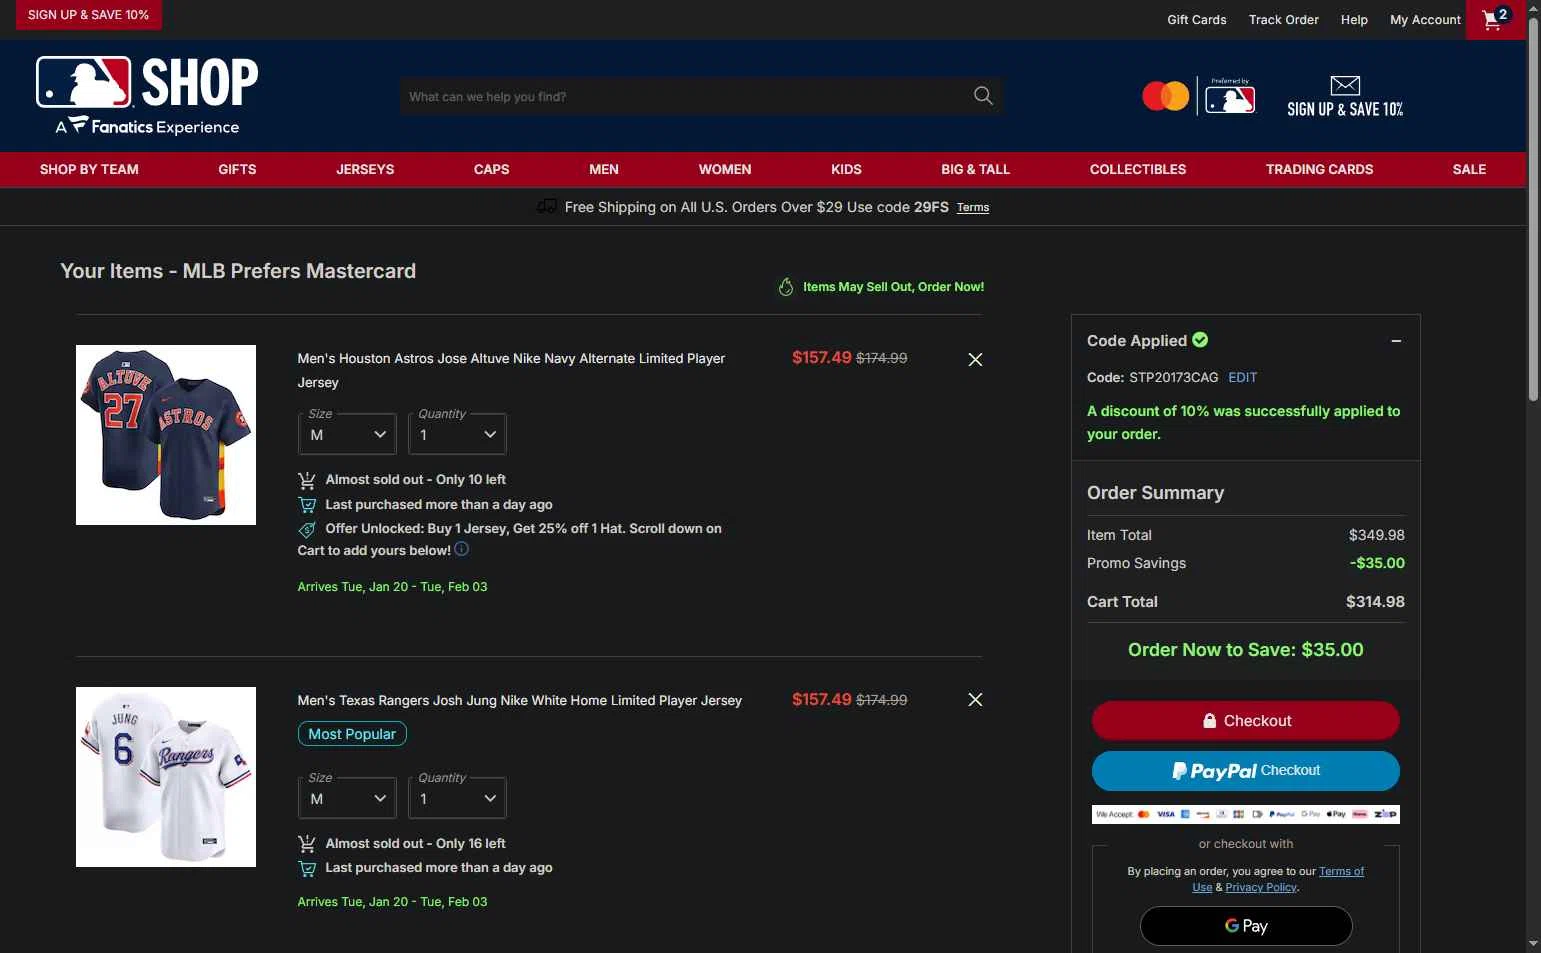Click the search input field
The height and width of the screenshot is (953, 1541).
pos(685,96)
